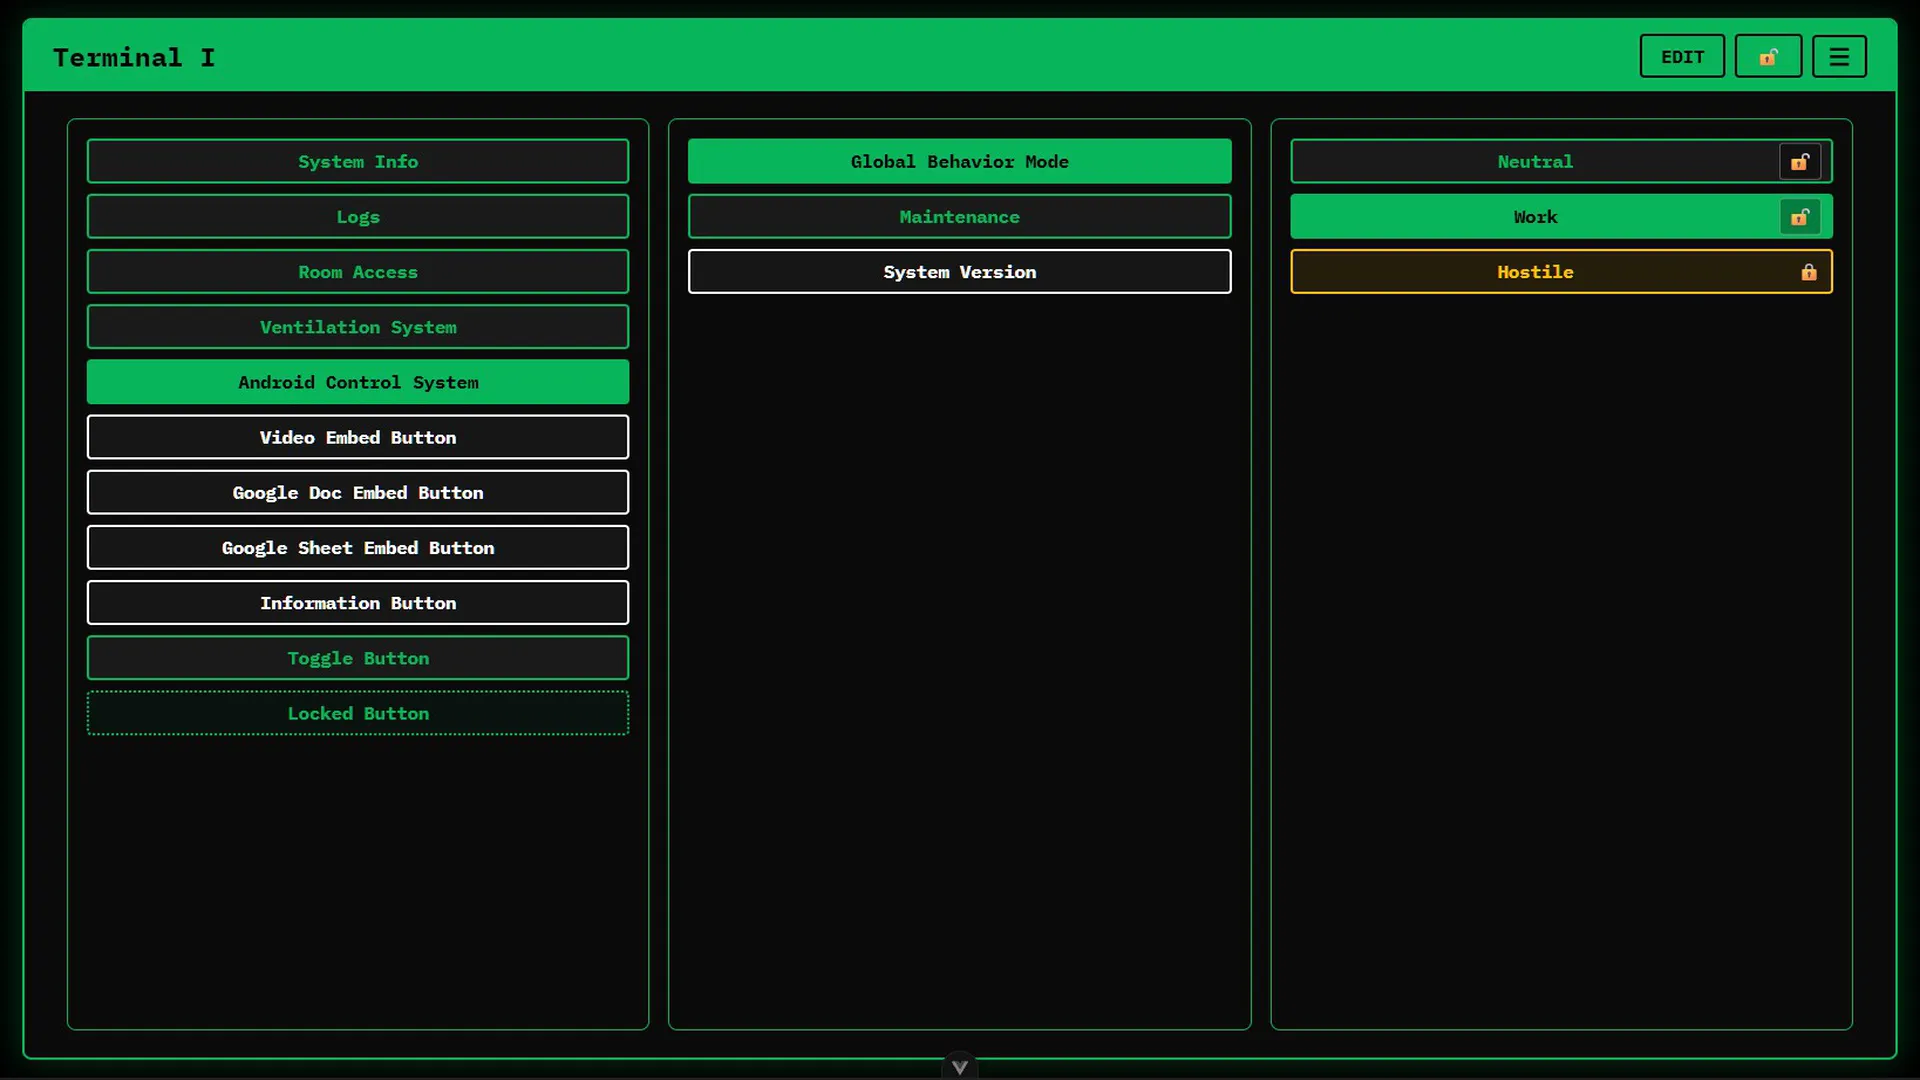Click the unlock padlock icon in header
The height and width of the screenshot is (1080, 1920).
tap(1768, 57)
